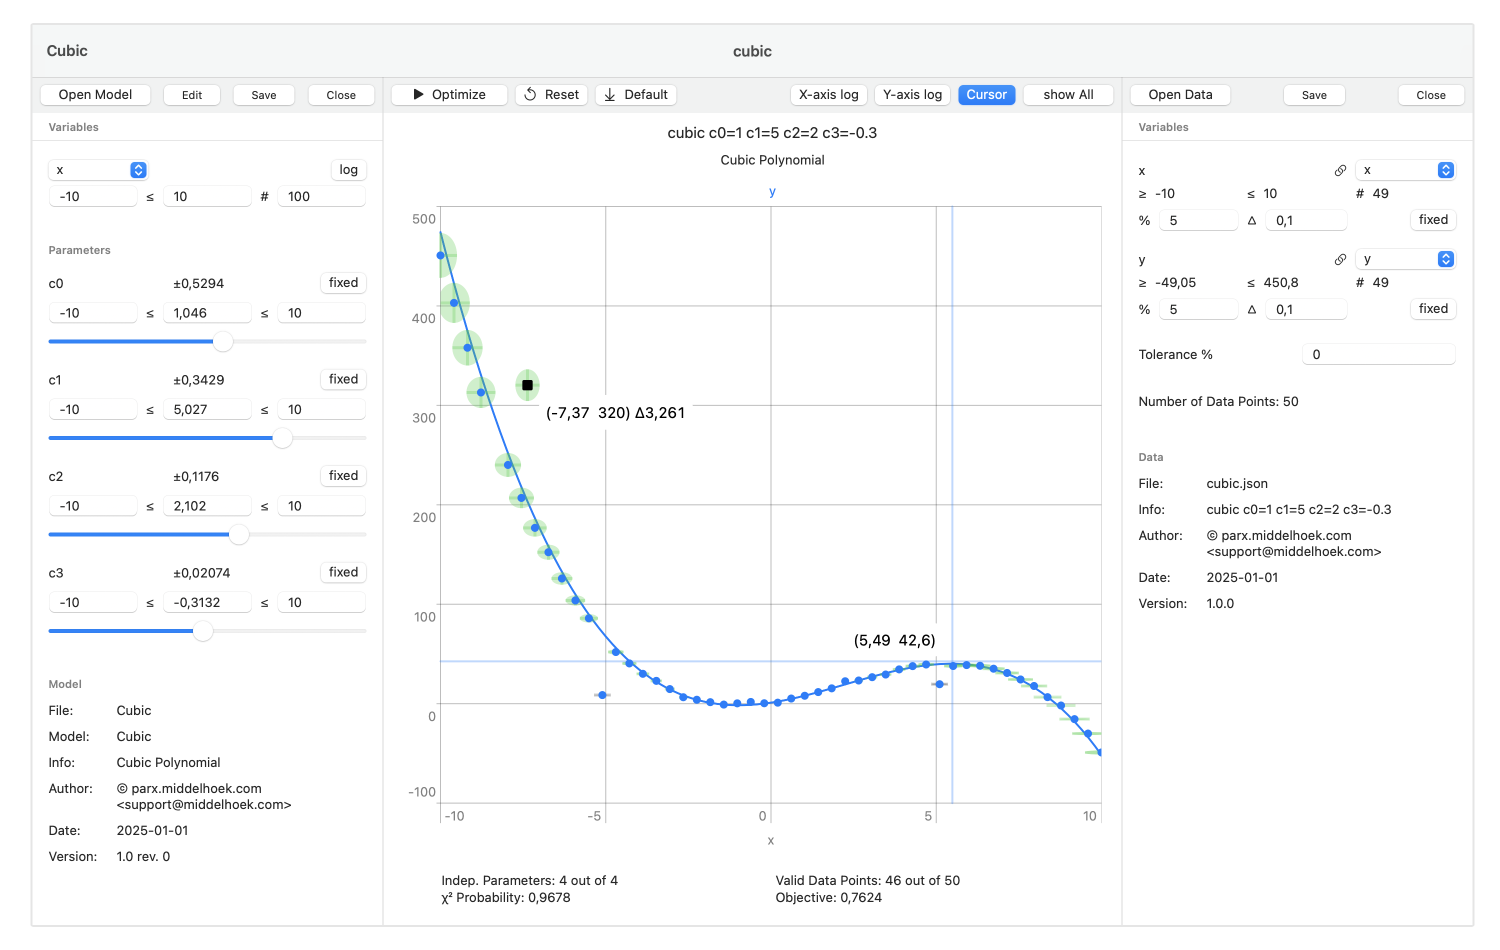Click the link icon beside data variable x
This screenshot has width=1500, height=950.
point(1340,171)
